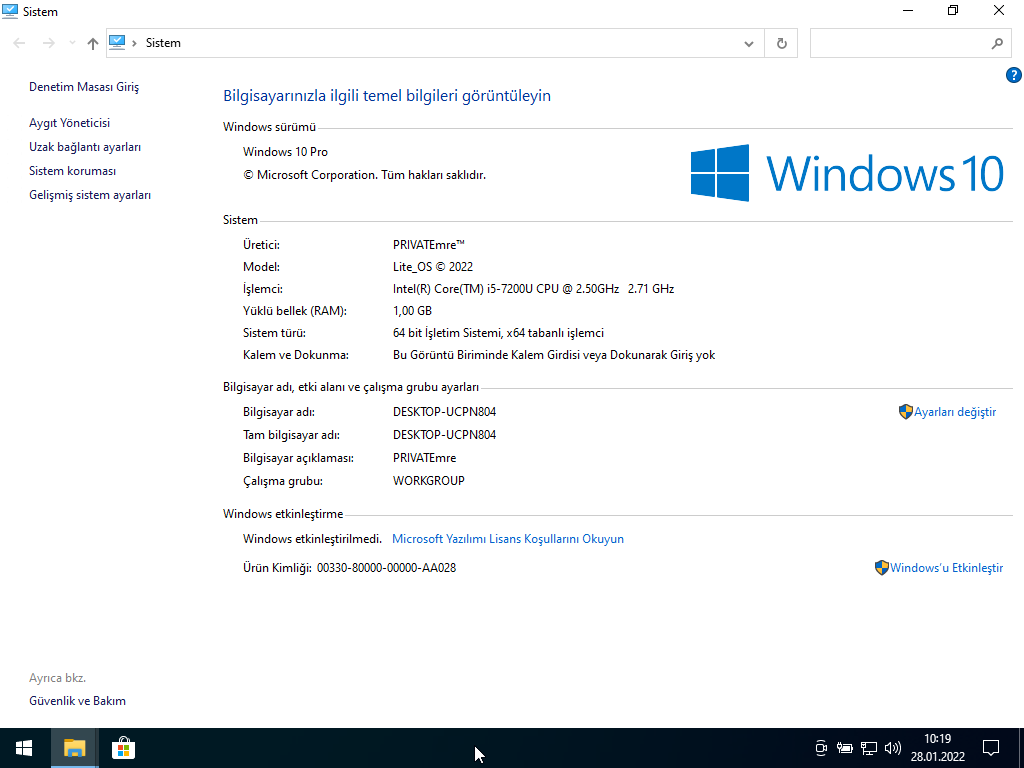Screen dimensions: 1024x768
Task: Open the blue help question mark
Action: [x=1014, y=75]
